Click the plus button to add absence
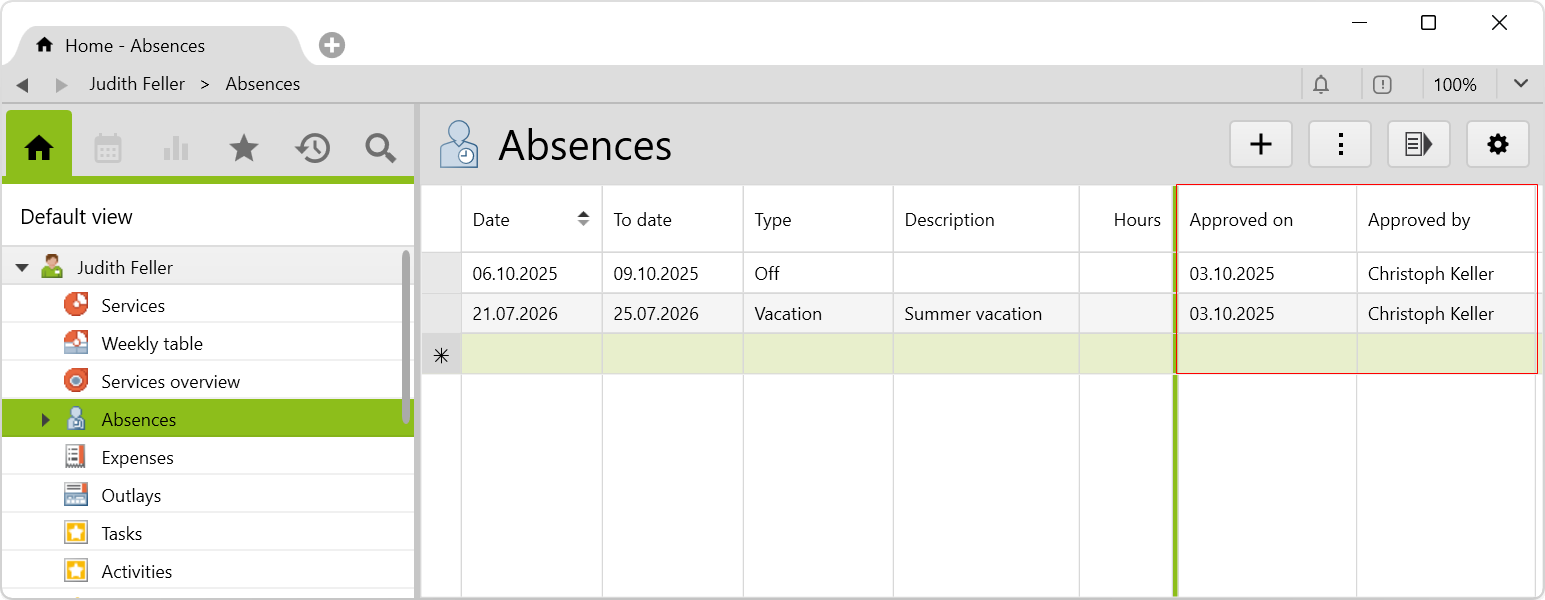 [1261, 145]
